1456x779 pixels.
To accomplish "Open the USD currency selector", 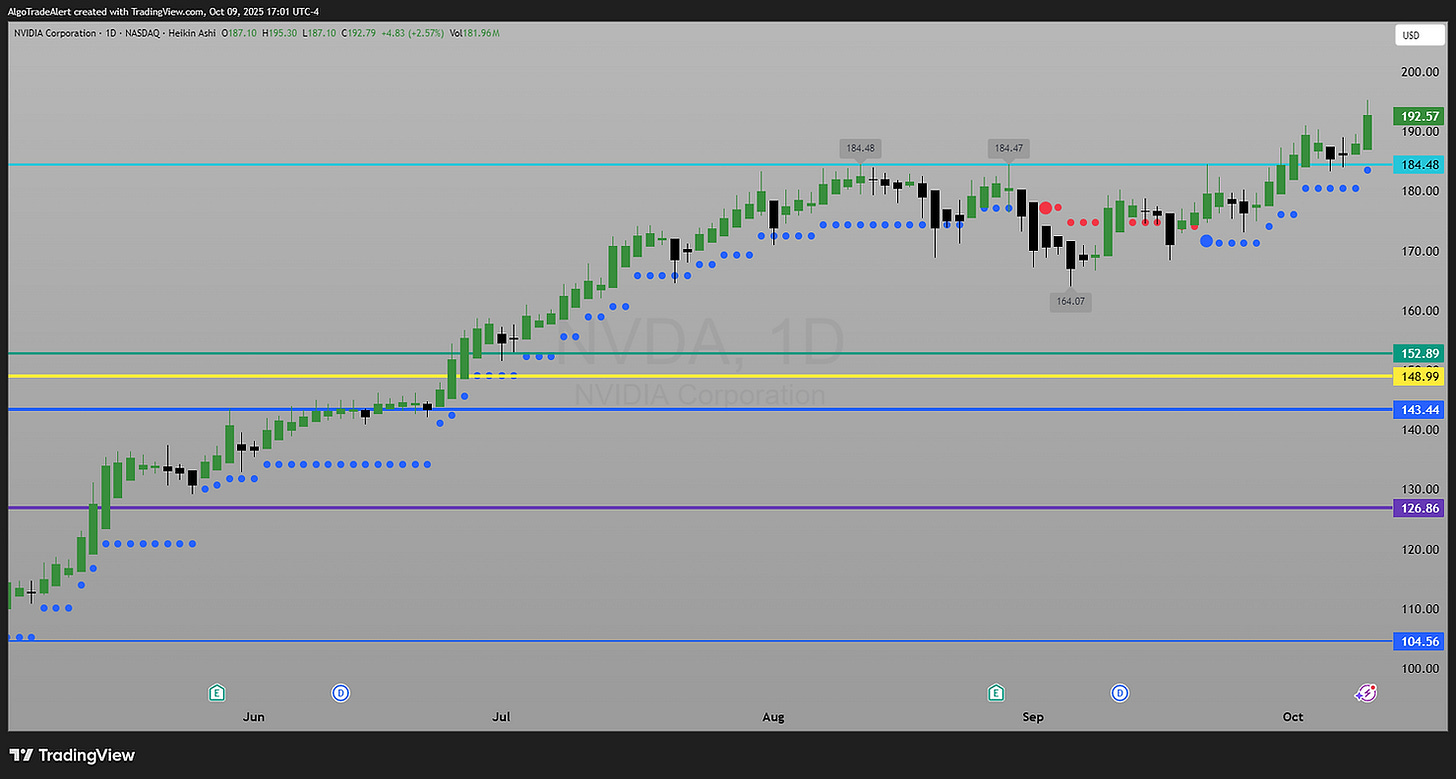I will 1420,36.
